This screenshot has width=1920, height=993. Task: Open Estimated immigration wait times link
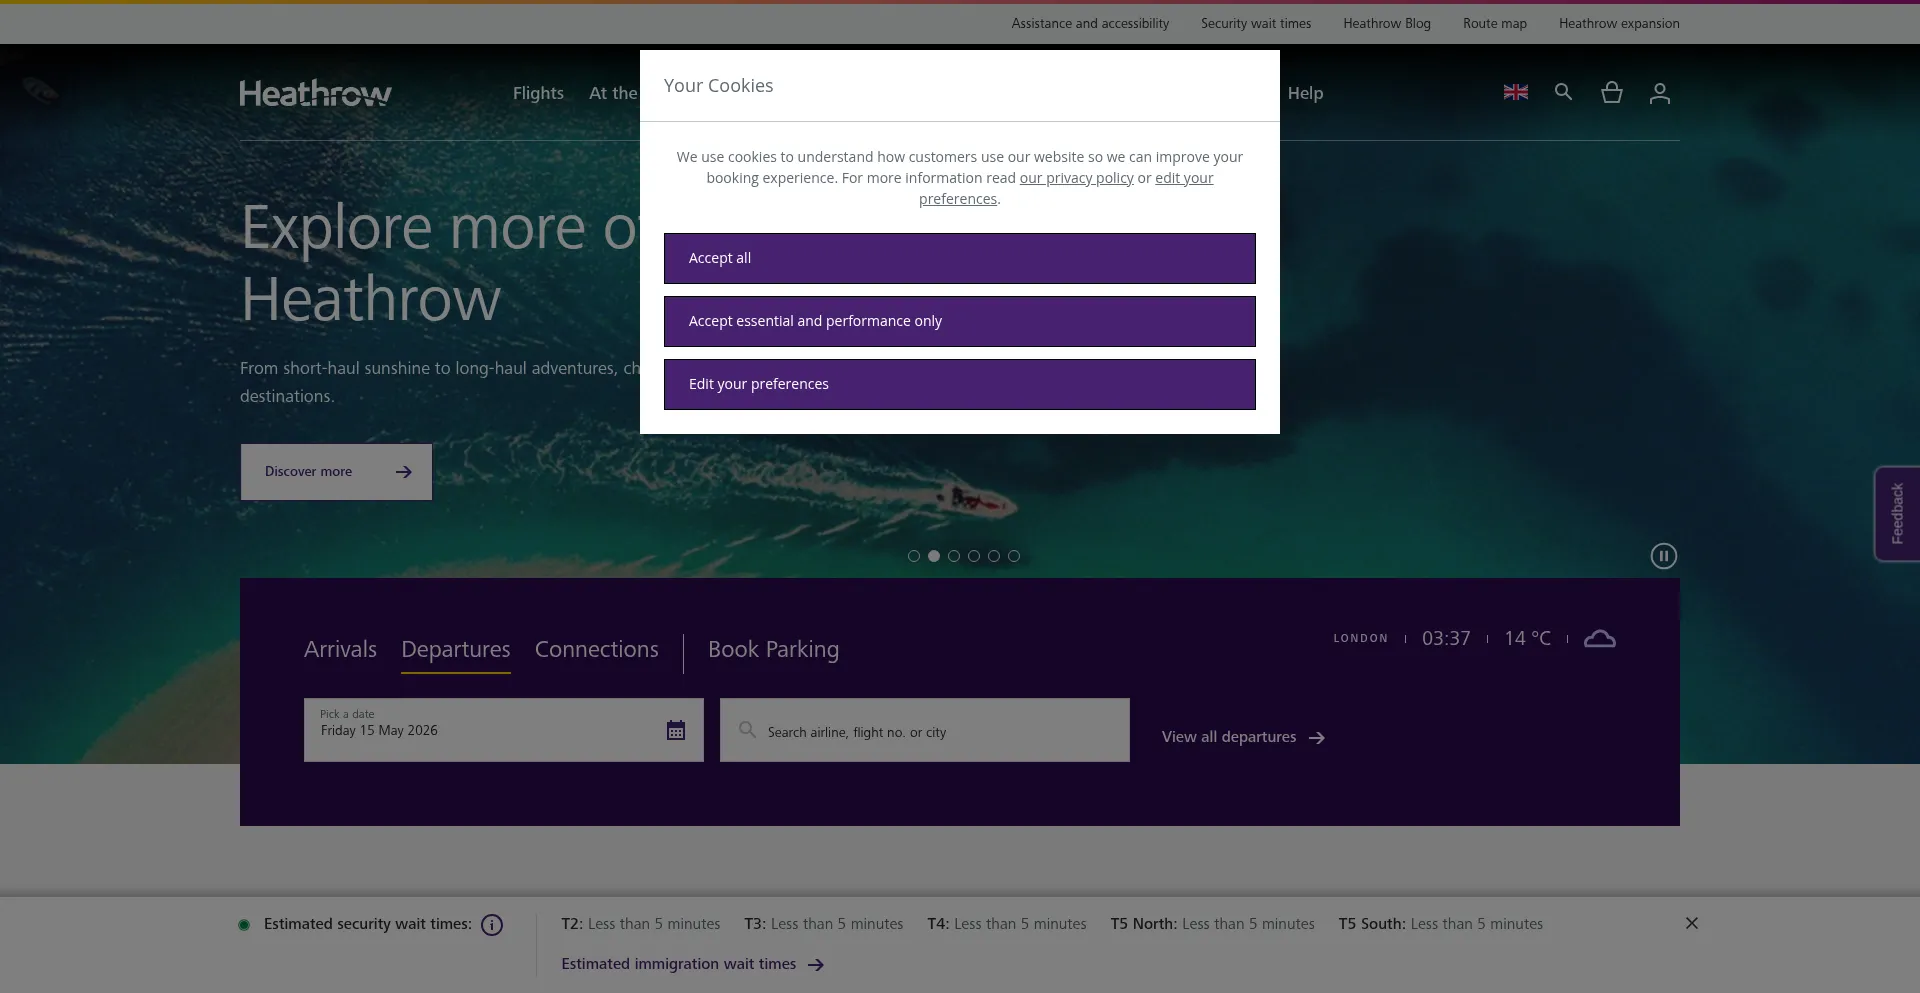692,964
